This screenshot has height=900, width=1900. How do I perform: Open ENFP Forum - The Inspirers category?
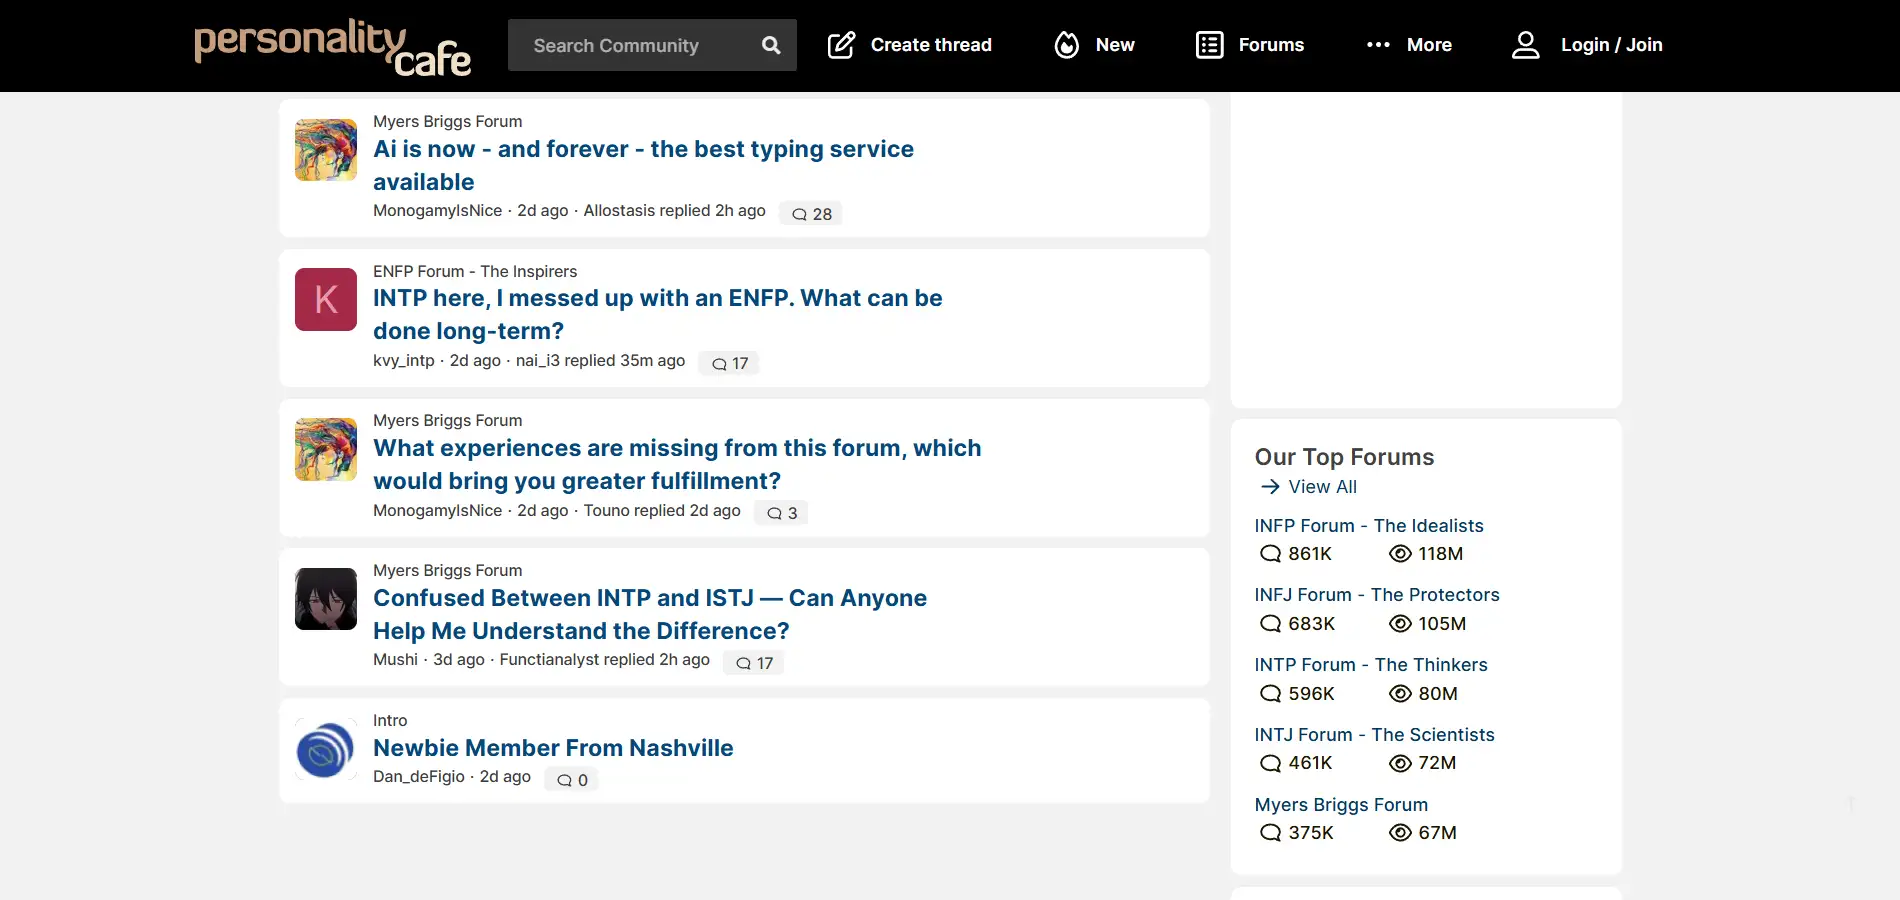point(475,271)
